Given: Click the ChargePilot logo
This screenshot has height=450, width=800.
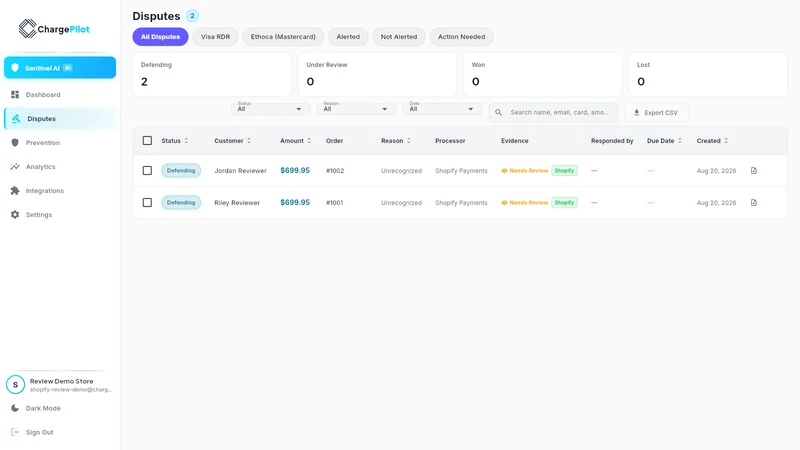Looking at the screenshot, I should [x=54, y=29].
